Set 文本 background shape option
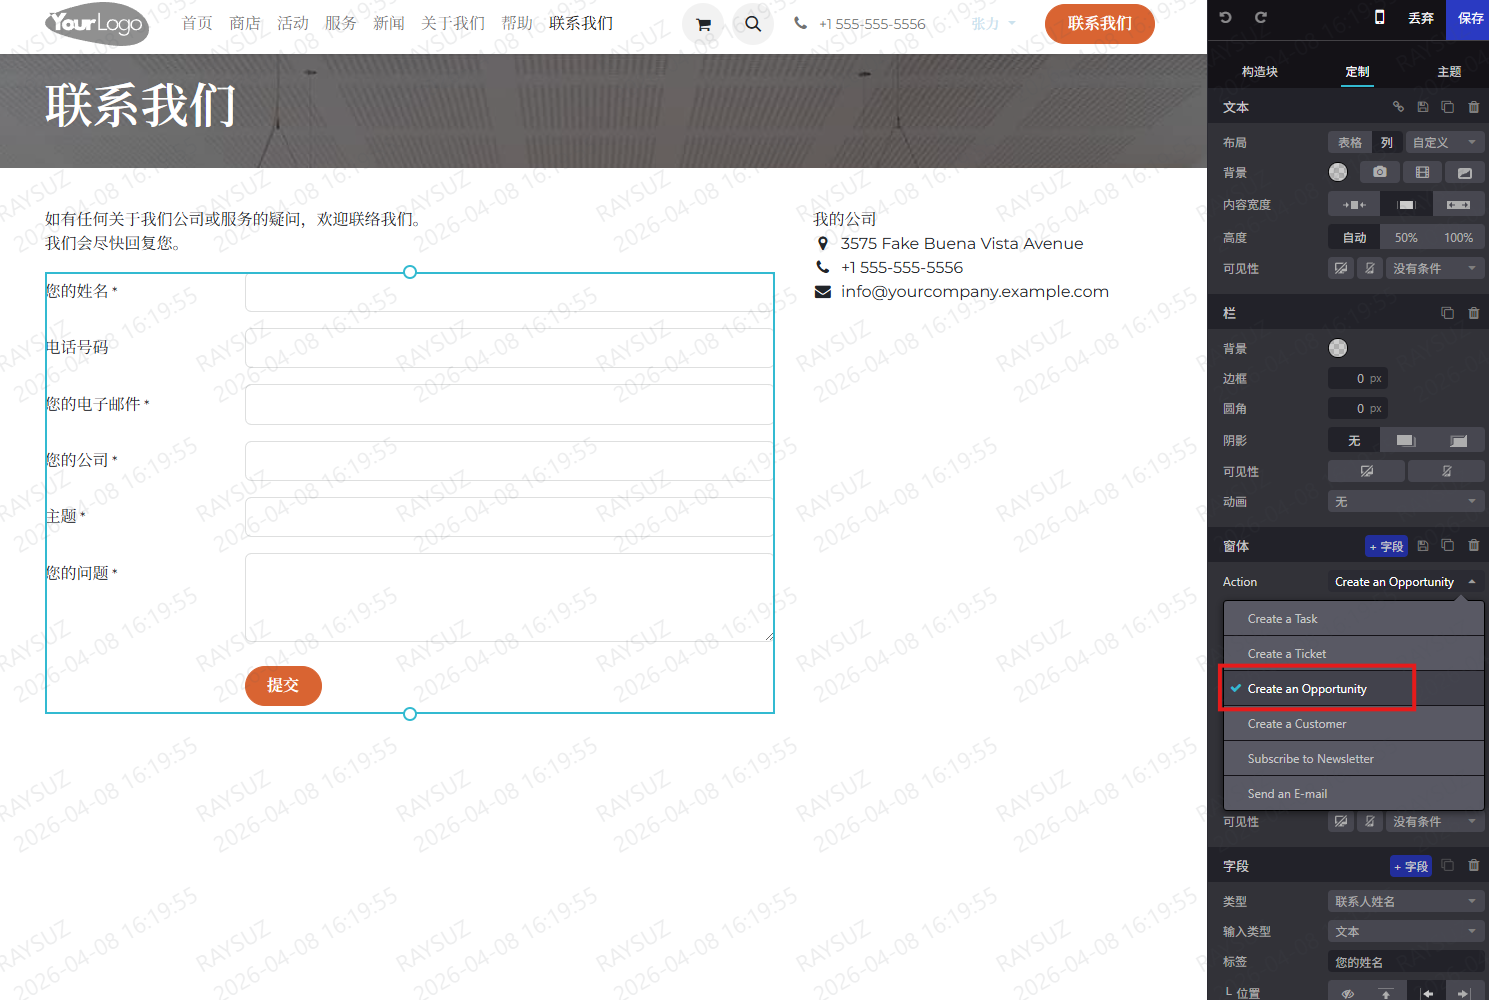Image resolution: width=1489 pixels, height=1000 pixels. click(1464, 172)
